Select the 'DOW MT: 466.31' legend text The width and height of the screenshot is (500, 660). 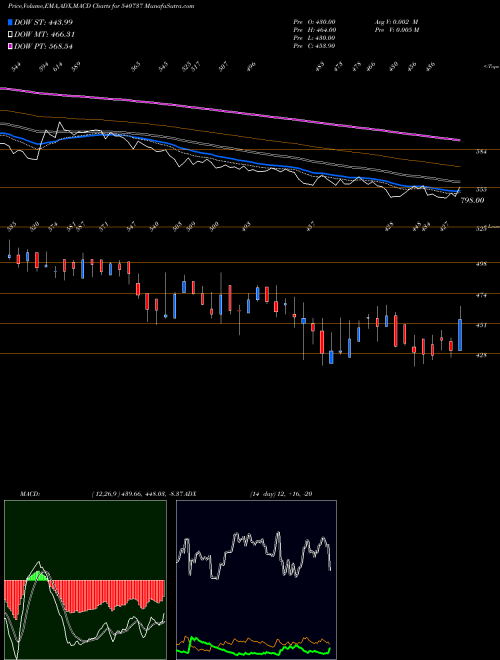(x=45, y=35)
